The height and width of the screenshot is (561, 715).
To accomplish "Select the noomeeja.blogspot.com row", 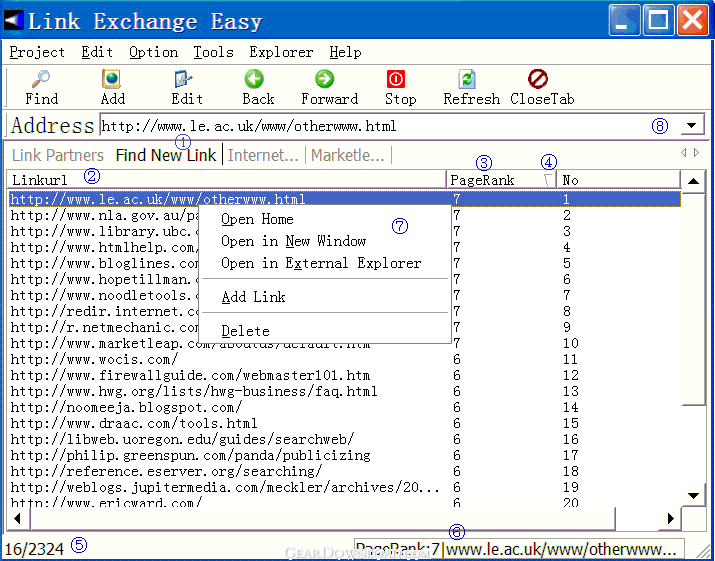I will click(x=345, y=407).
